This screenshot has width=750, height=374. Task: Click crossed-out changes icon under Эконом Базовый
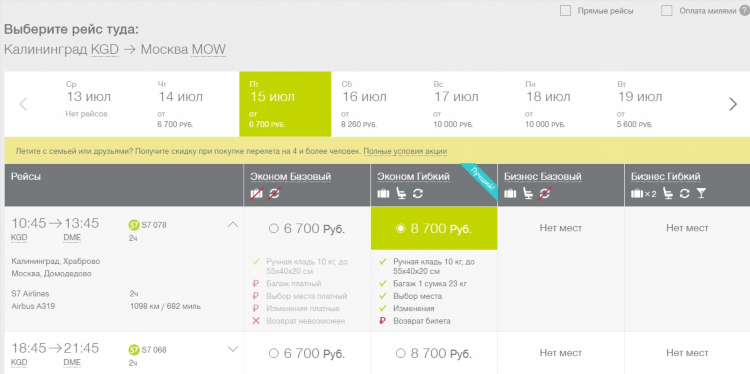pos(275,193)
